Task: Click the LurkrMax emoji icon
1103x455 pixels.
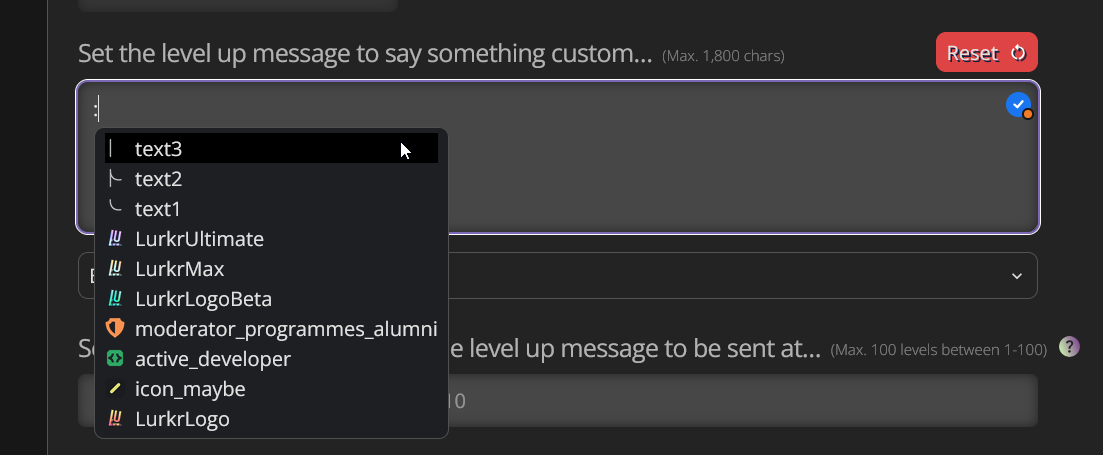Action: point(115,269)
